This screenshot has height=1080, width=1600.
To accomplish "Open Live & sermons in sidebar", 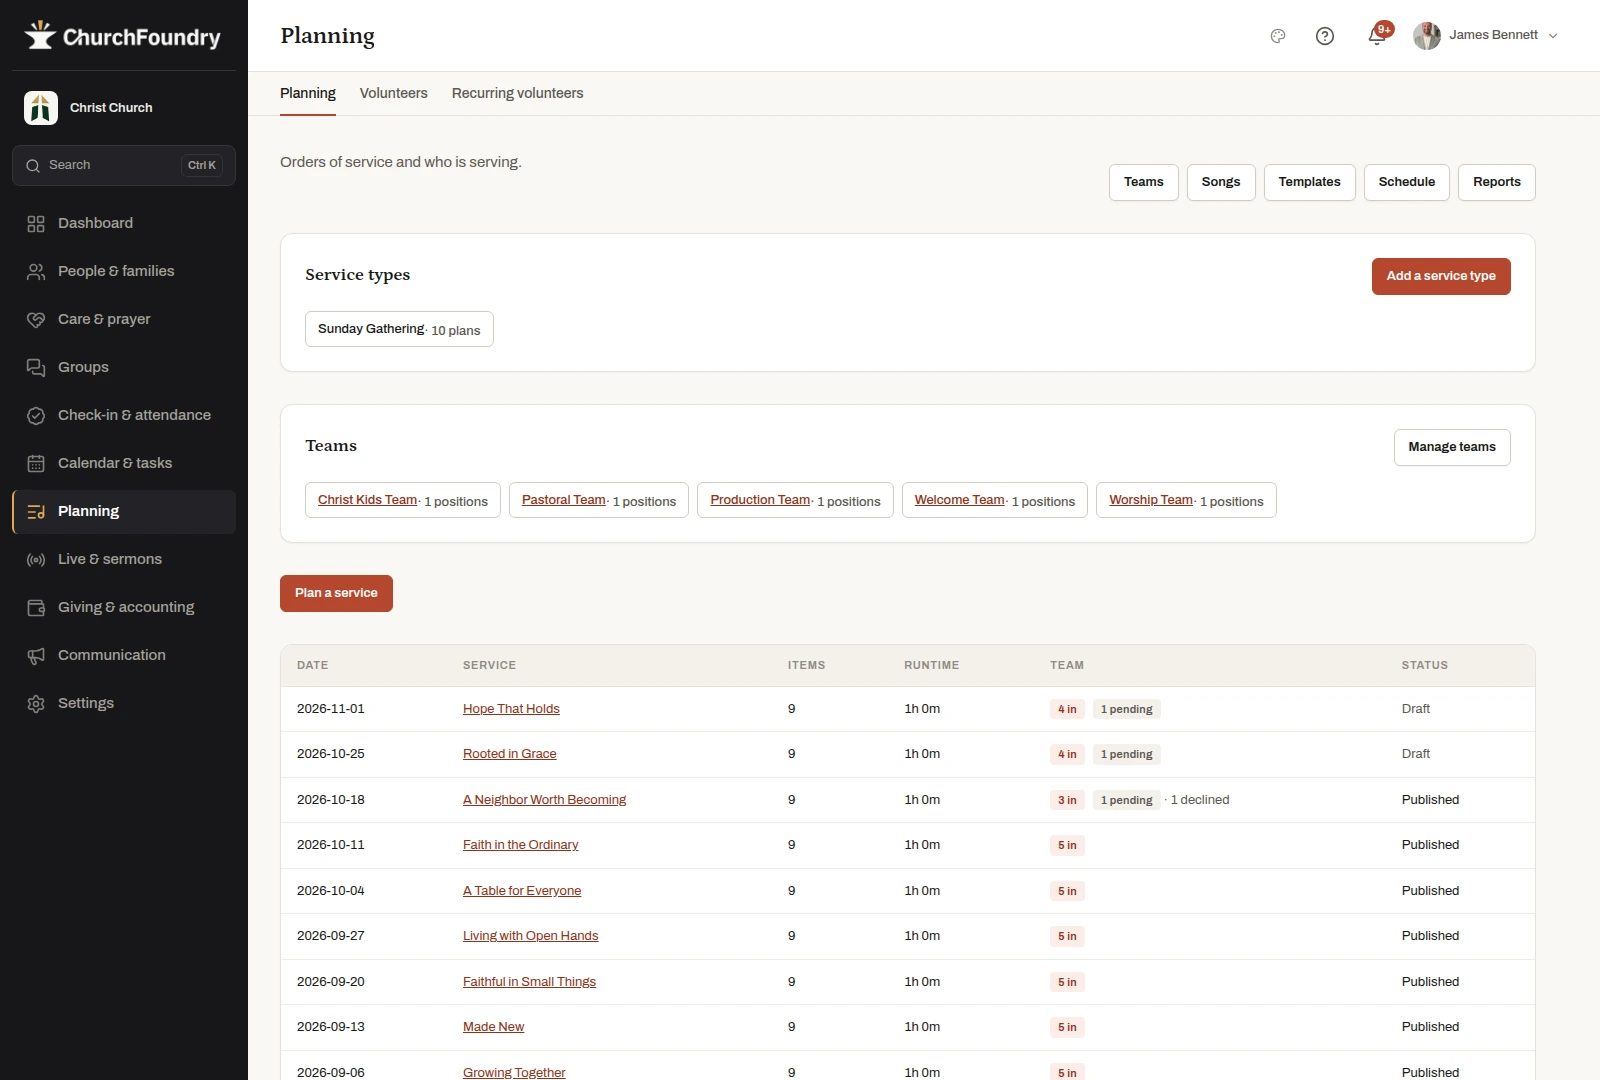I will [124, 560].
